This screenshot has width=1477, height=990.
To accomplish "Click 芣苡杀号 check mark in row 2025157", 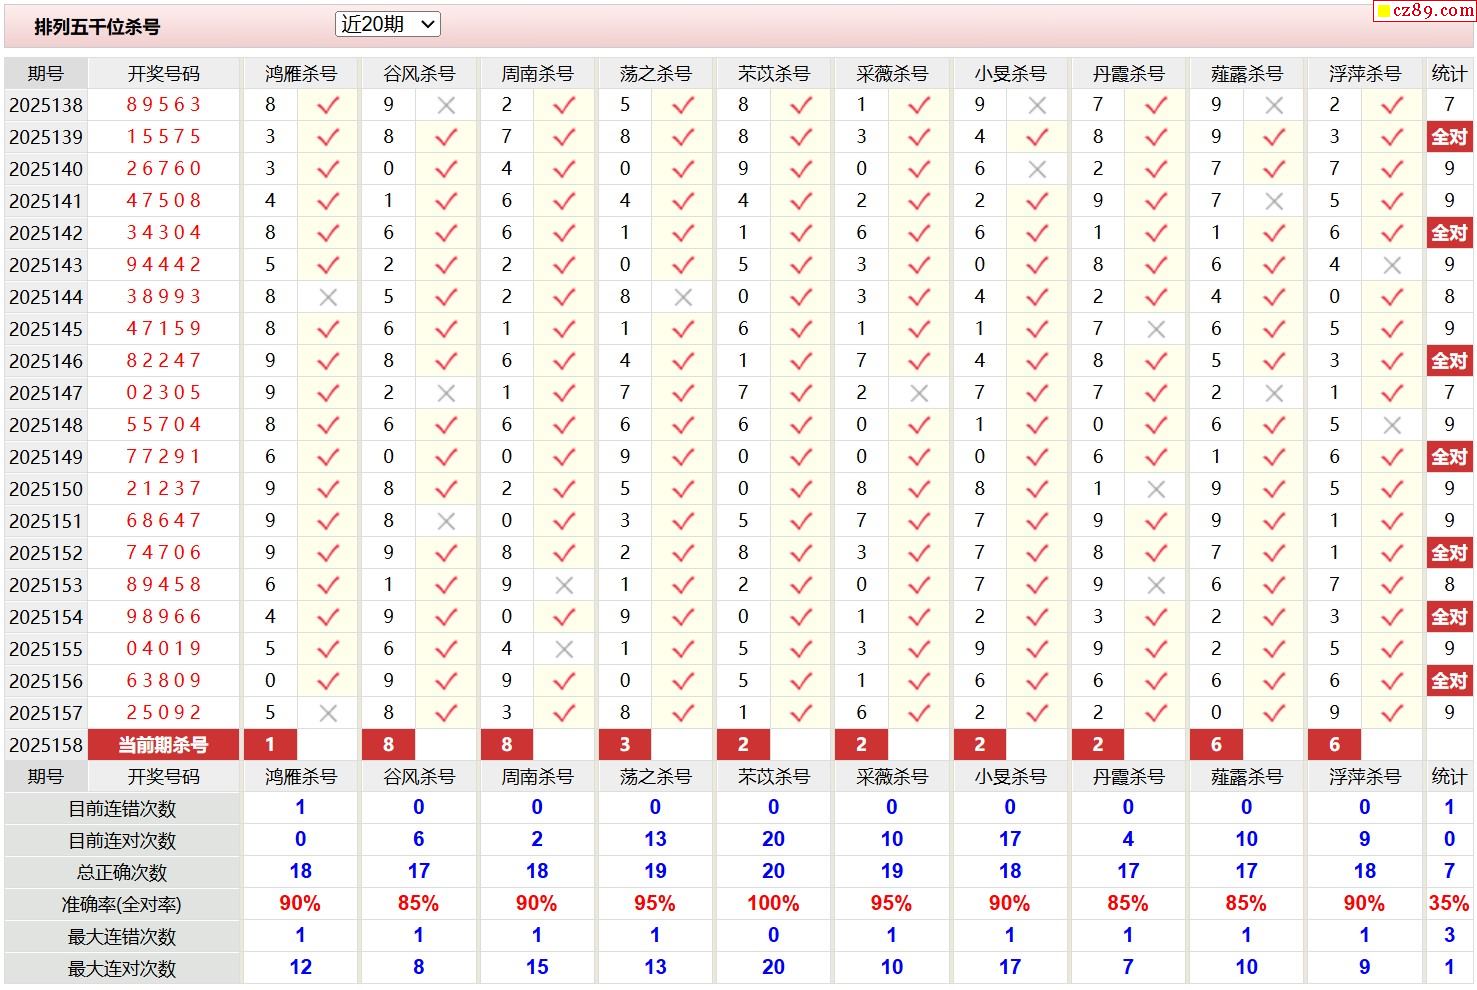I will [801, 713].
